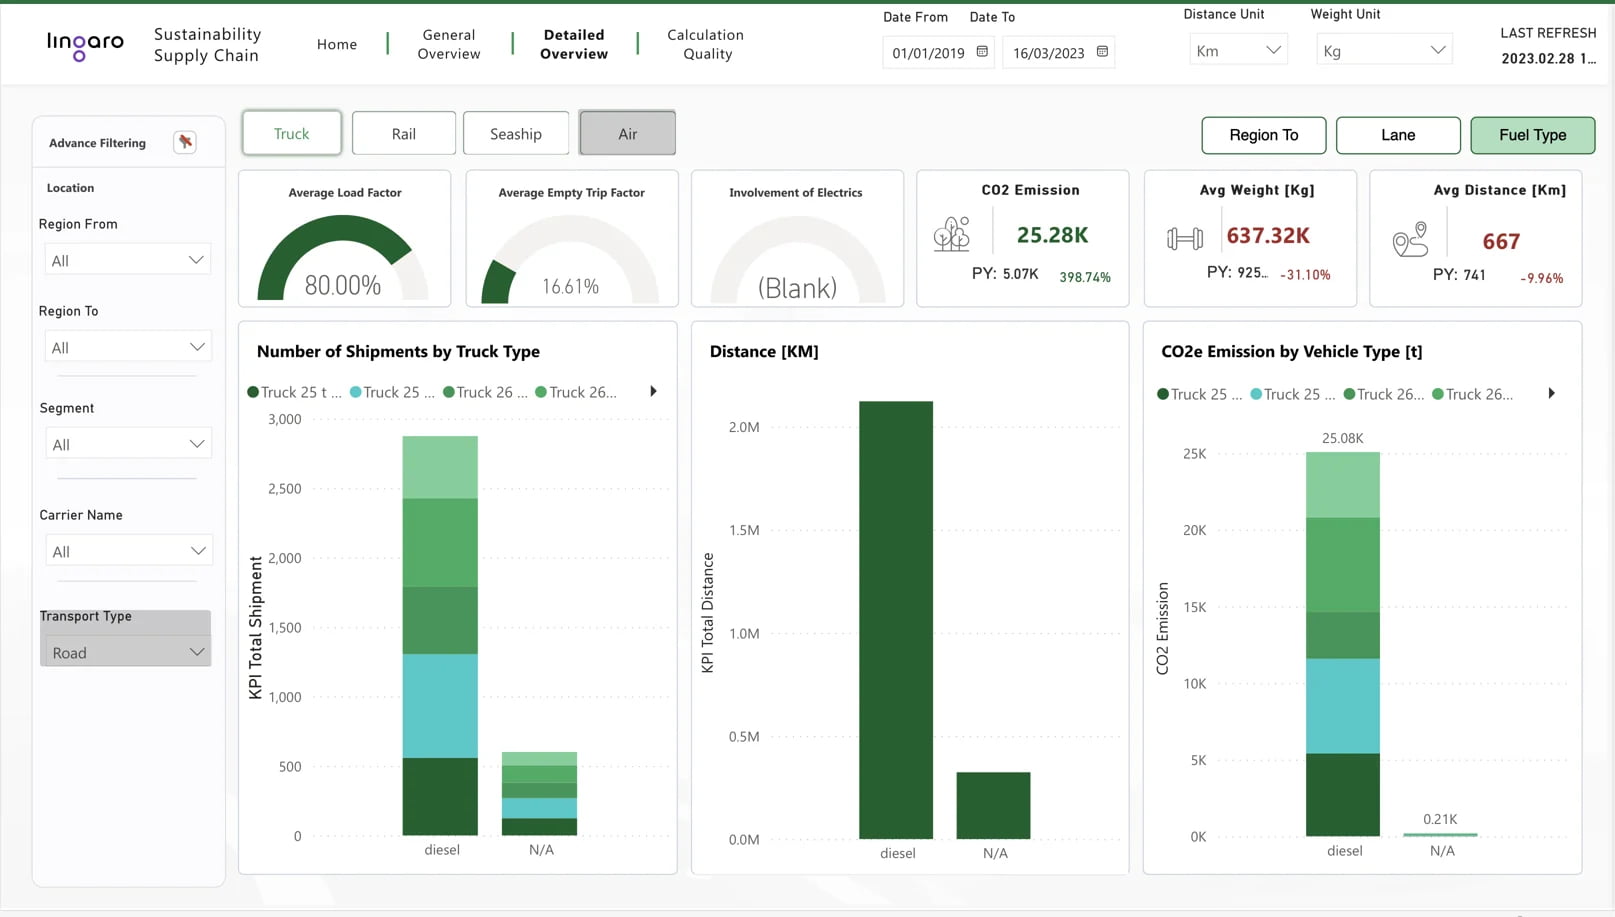
Task: Click the Region To view button
Action: (1263, 135)
